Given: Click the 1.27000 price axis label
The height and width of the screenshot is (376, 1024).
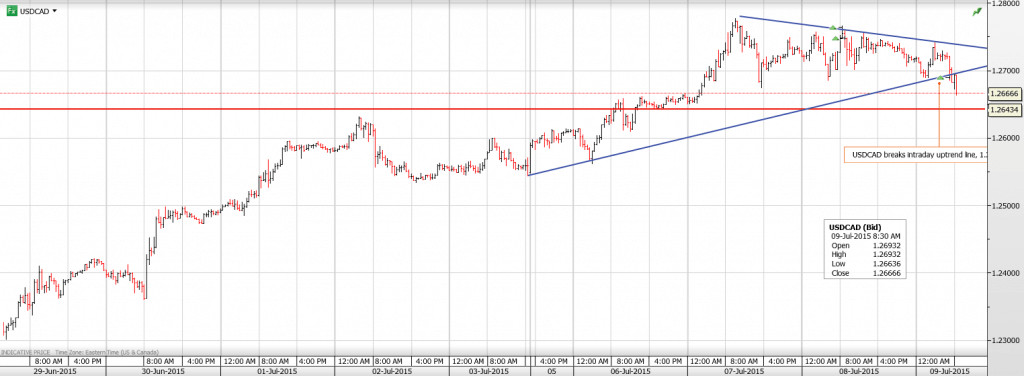Looking at the screenshot, I should coord(1006,70).
